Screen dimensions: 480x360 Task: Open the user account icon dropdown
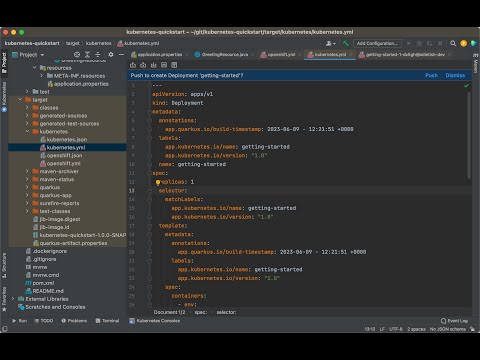tap(331, 43)
